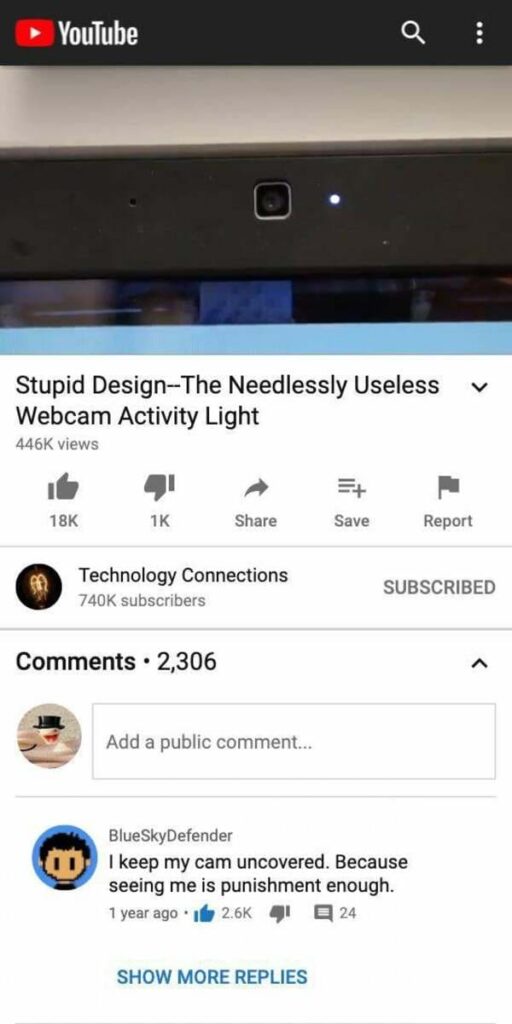Collapse the Comments section chevron
This screenshot has width=512, height=1024.
479,664
